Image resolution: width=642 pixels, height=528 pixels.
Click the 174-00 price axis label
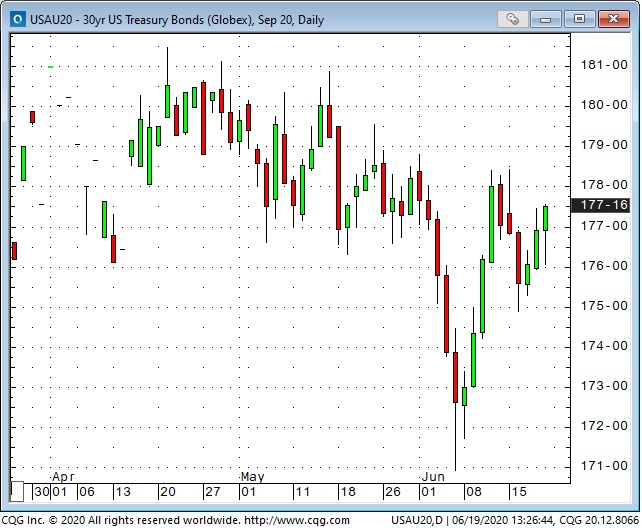pyautogui.click(x=604, y=346)
